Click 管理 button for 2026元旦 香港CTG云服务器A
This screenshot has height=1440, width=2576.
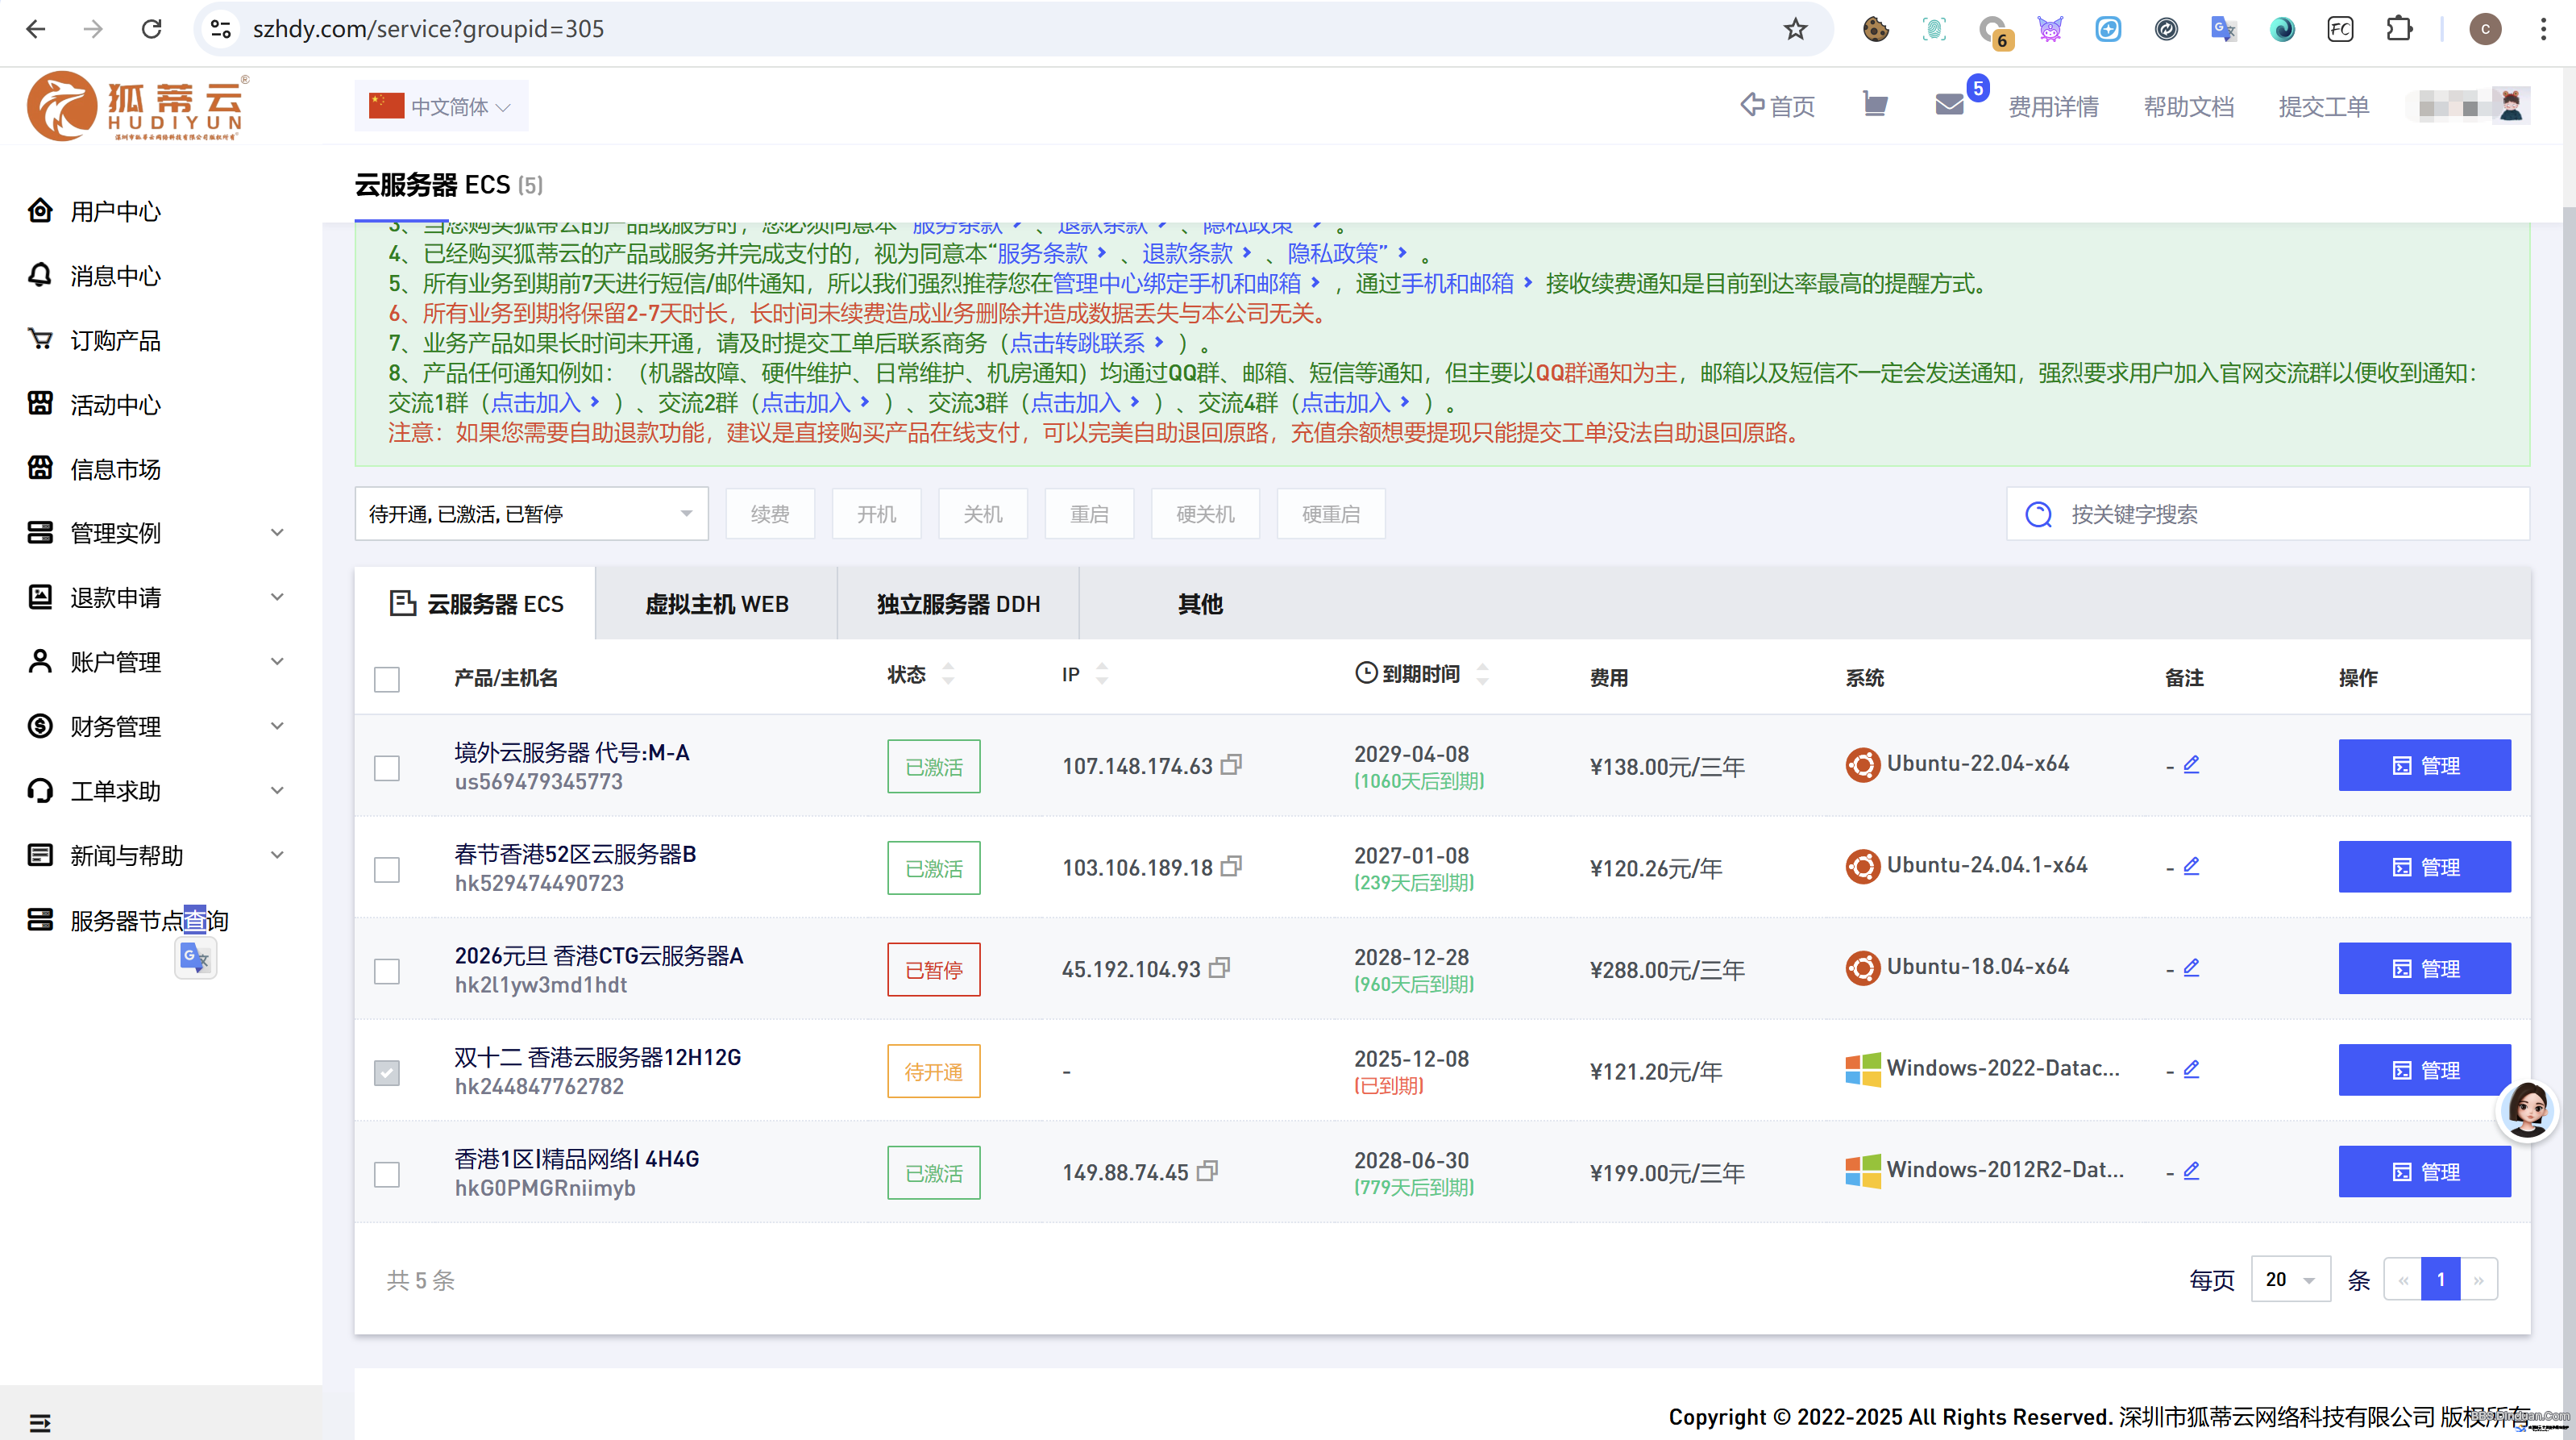tap(2424, 968)
